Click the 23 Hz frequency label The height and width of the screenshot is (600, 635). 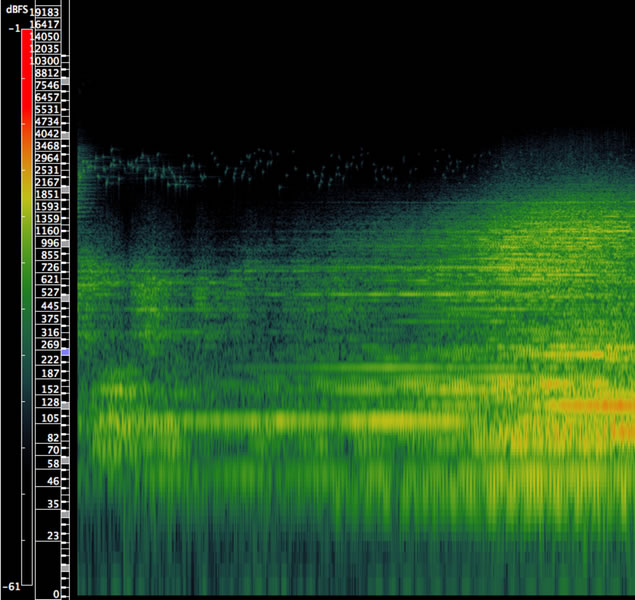click(51, 536)
